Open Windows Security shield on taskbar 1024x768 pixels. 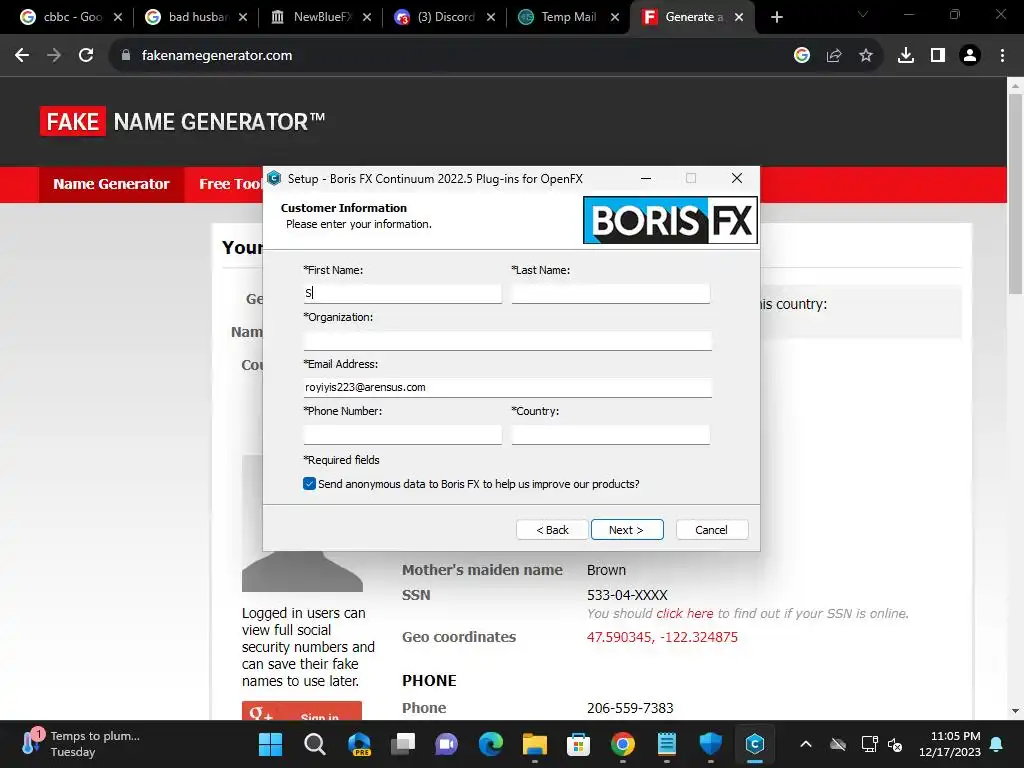(711, 744)
